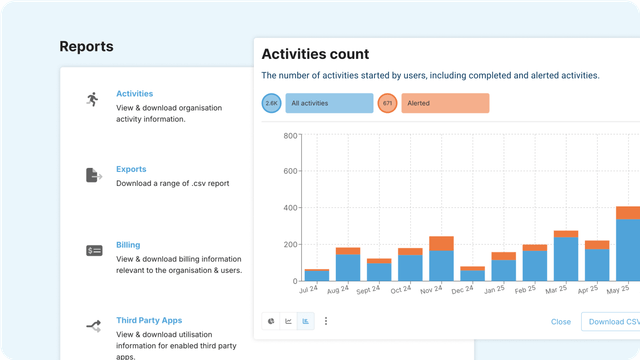Viewport: 640px width, 360px height.
Task: Click the 671 alerted count badge
Action: 387,103
